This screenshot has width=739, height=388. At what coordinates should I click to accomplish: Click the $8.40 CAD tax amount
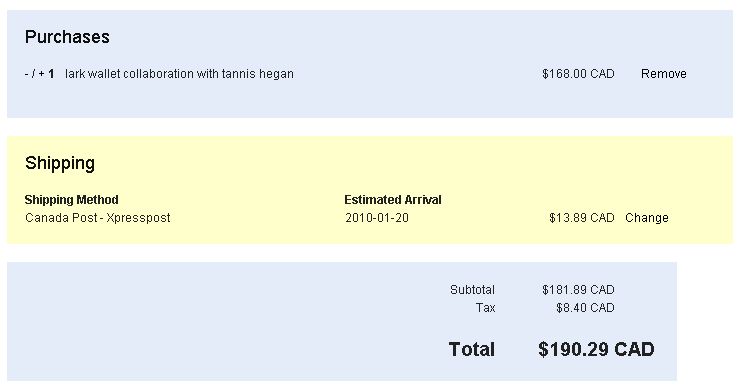[585, 308]
